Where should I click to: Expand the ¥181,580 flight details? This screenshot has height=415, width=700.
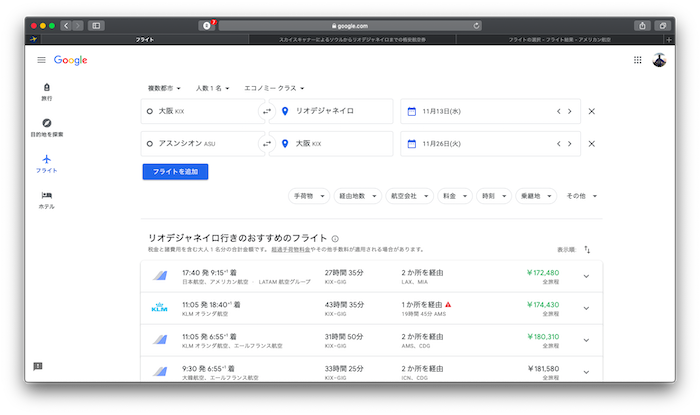pos(586,372)
